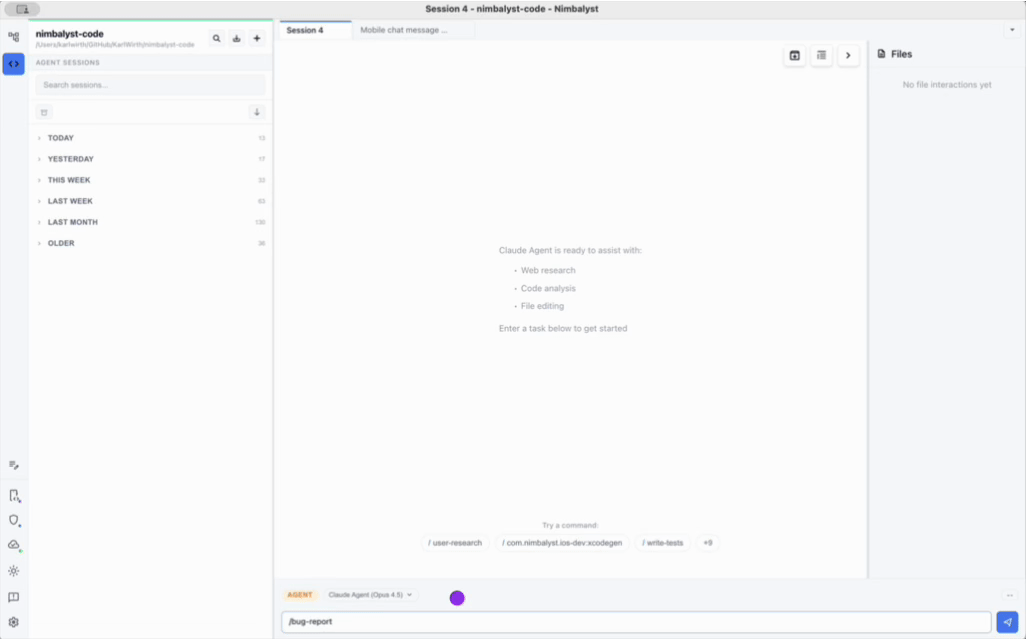Click the /write-tests command suggestion

[663, 543]
